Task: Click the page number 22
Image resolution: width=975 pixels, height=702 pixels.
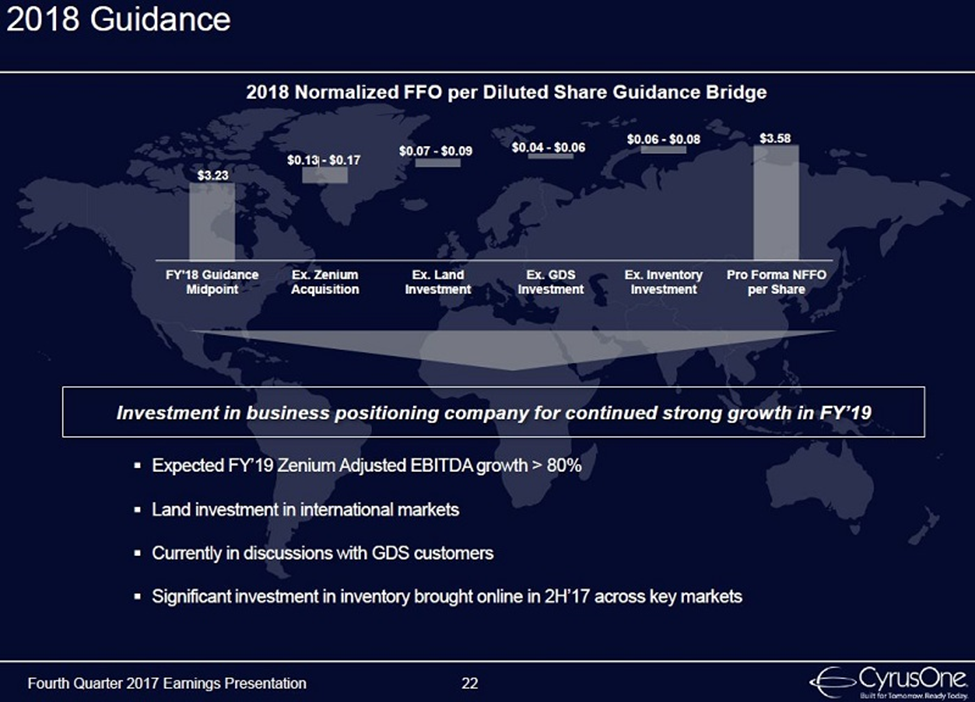Action: click(x=472, y=684)
